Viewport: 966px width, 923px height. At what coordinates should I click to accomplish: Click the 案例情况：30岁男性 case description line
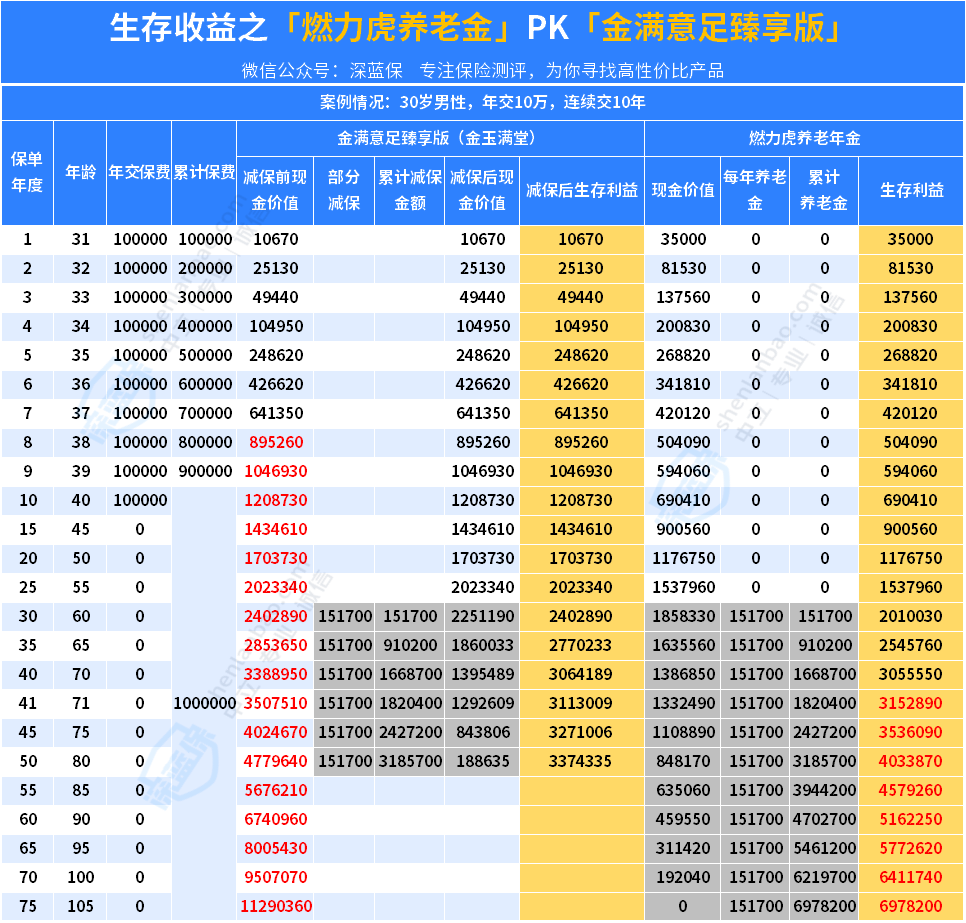(482, 102)
